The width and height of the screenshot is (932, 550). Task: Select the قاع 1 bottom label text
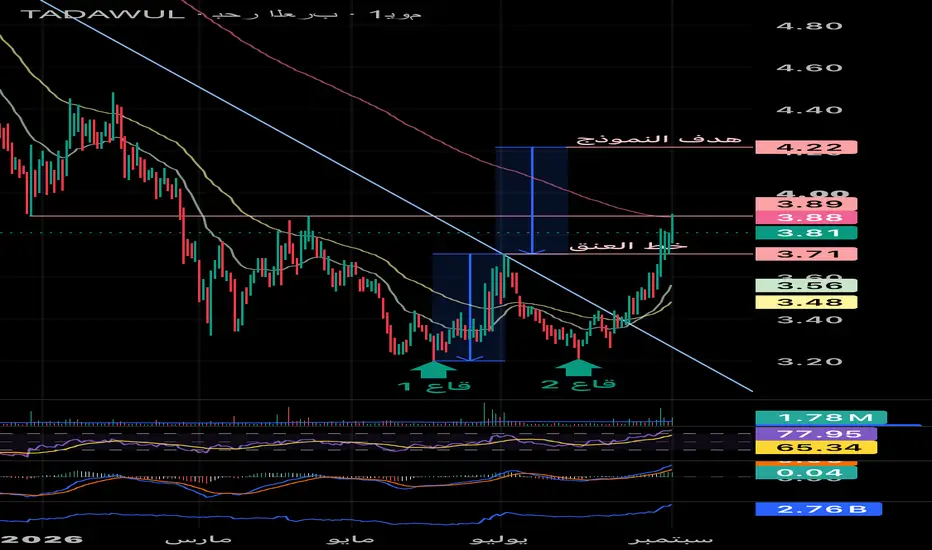pyautogui.click(x=434, y=386)
